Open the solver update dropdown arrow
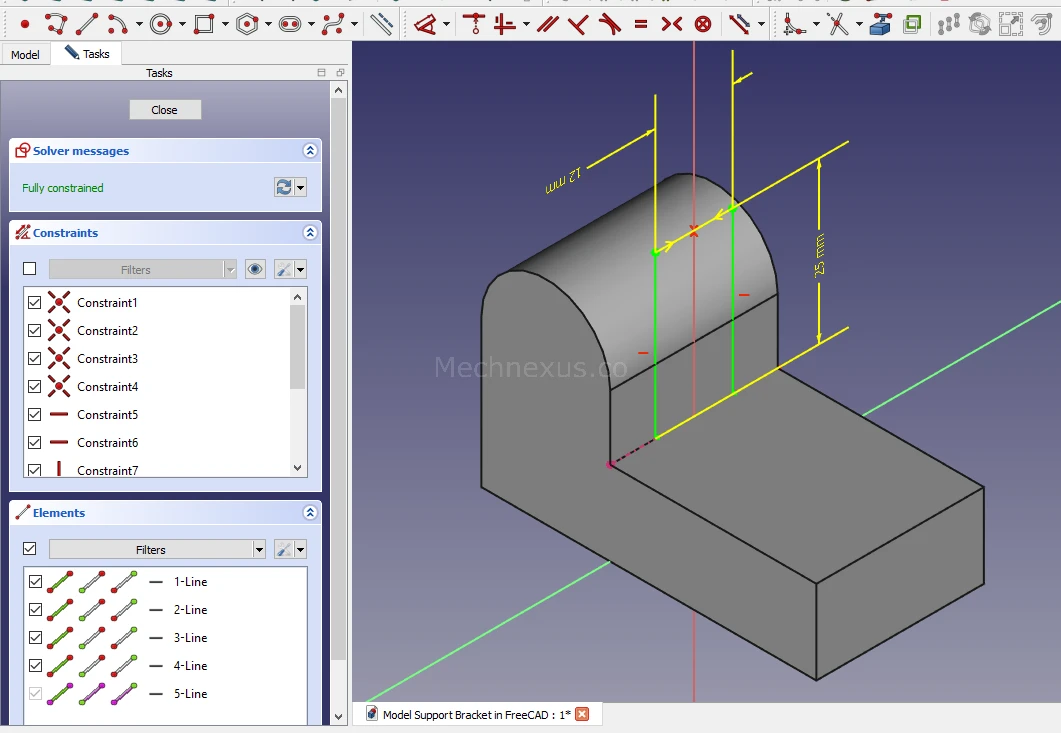Image resolution: width=1061 pixels, height=733 pixels. click(x=301, y=188)
